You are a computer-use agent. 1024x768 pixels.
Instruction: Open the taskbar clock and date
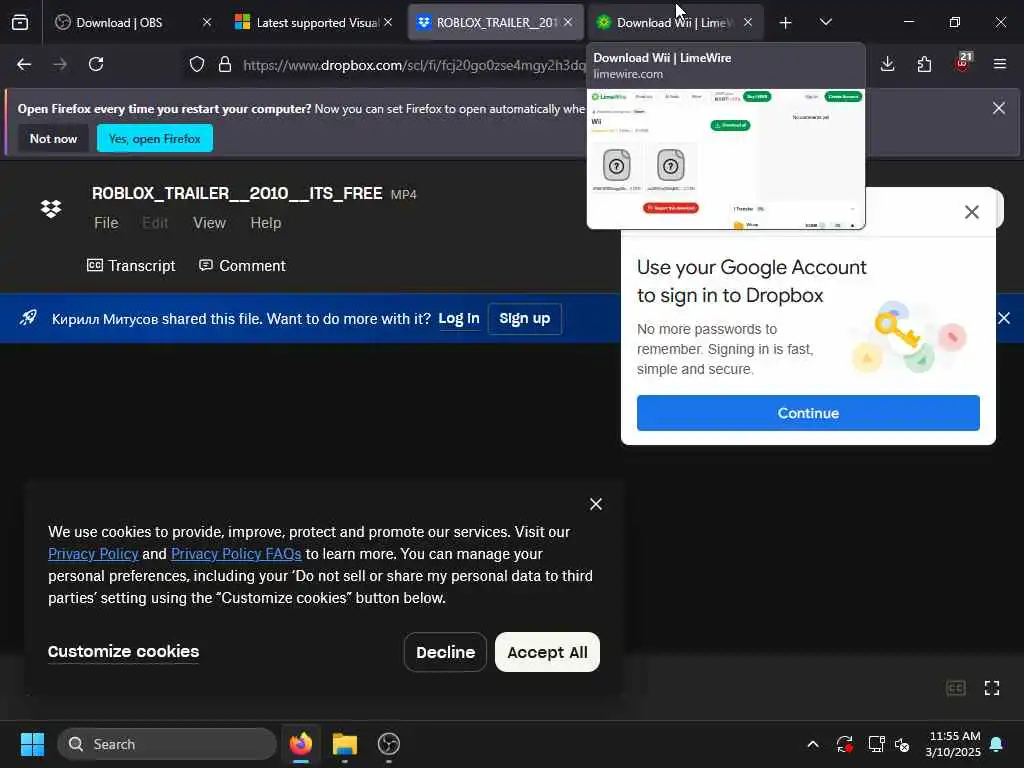pyautogui.click(x=953, y=744)
